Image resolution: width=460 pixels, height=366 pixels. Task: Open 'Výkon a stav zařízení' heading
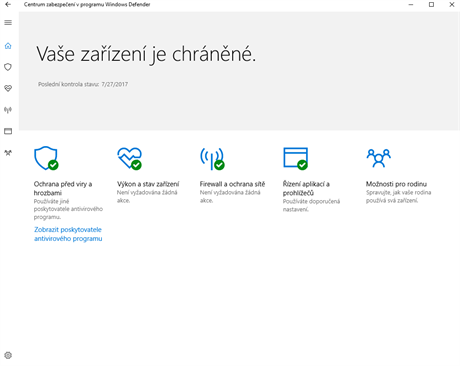point(148,184)
